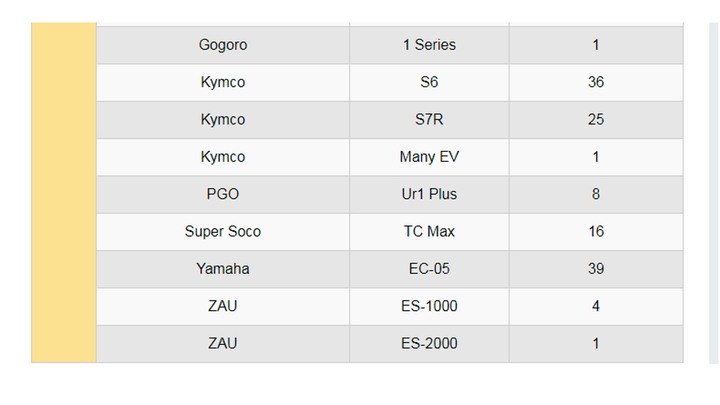Screen dimensions: 720x405
Task: Select the EC-05 model cell
Action: [x=429, y=269]
